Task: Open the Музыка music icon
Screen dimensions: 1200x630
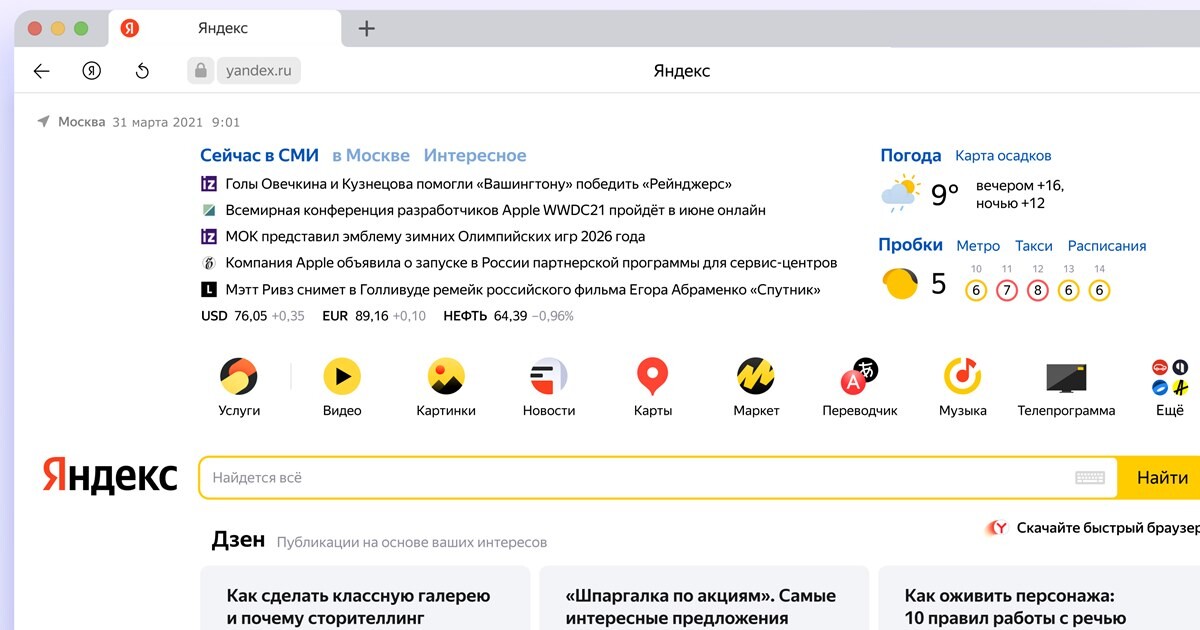Action: pyautogui.click(x=962, y=377)
